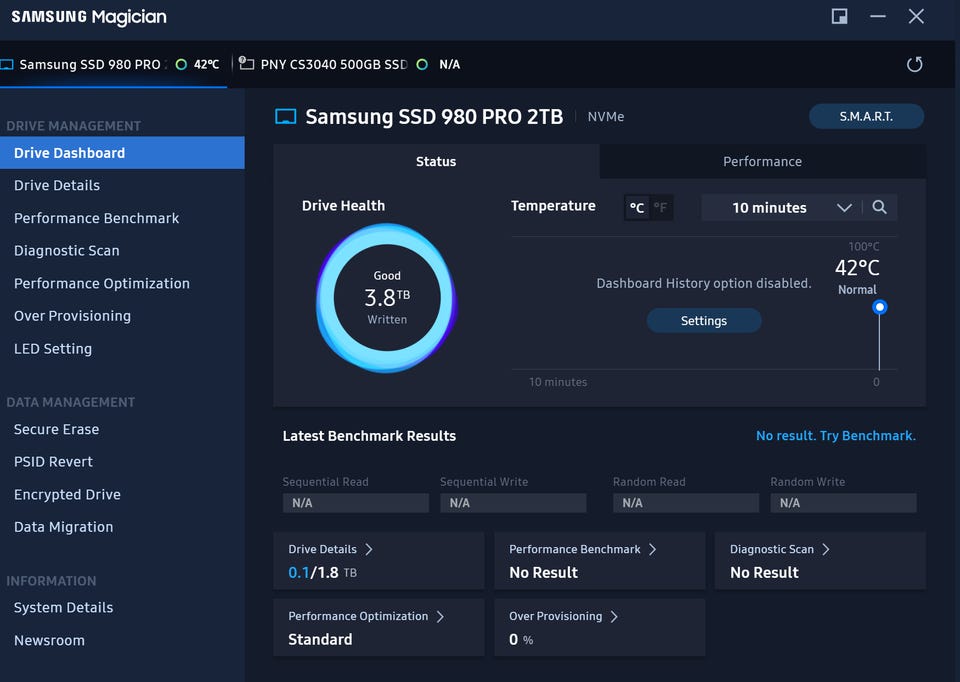This screenshot has height=682, width=960.
Task: Click the PNY CS3040 drive icon
Action: point(246,63)
